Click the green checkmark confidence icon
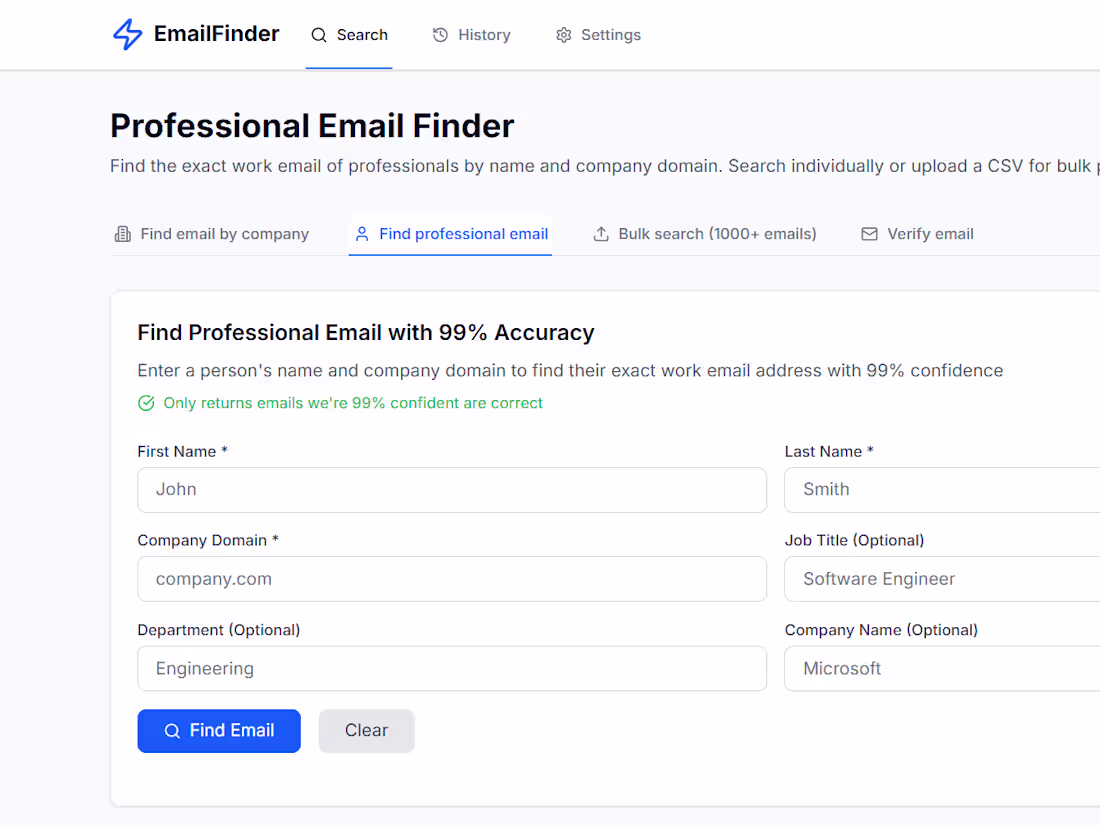This screenshot has width=1100, height=825. (x=146, y=403)
